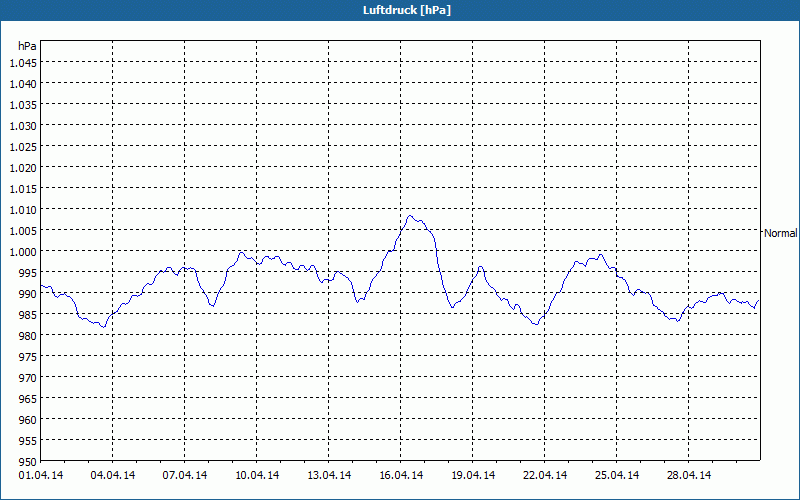Screen dimensions: 800x500
Task: Click the 955 y-axis label
Action: click(x=28, y=440)
